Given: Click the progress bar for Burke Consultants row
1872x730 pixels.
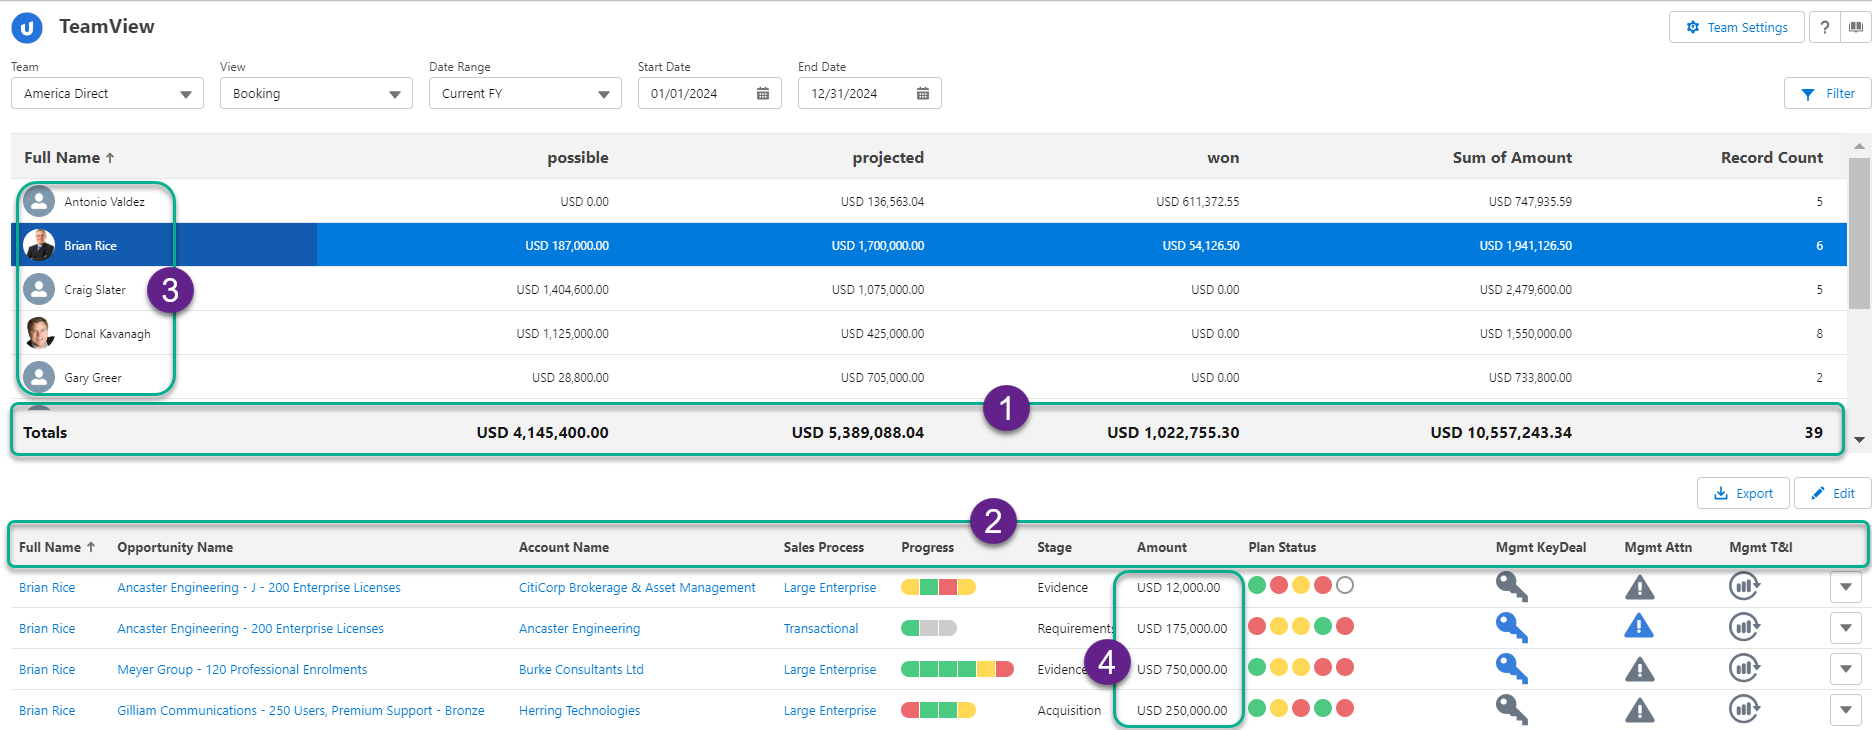Looking at the screenshot, I should (956, 669).
